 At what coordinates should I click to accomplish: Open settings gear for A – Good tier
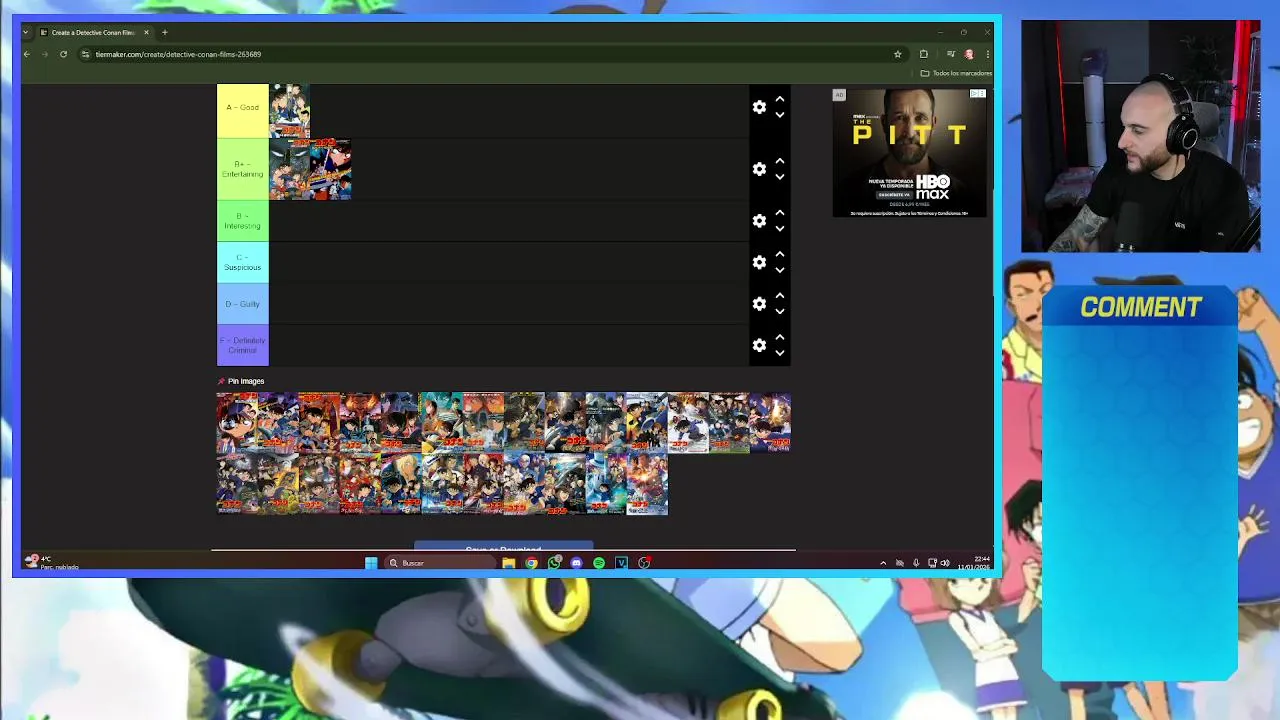click(x=759, y=107)
